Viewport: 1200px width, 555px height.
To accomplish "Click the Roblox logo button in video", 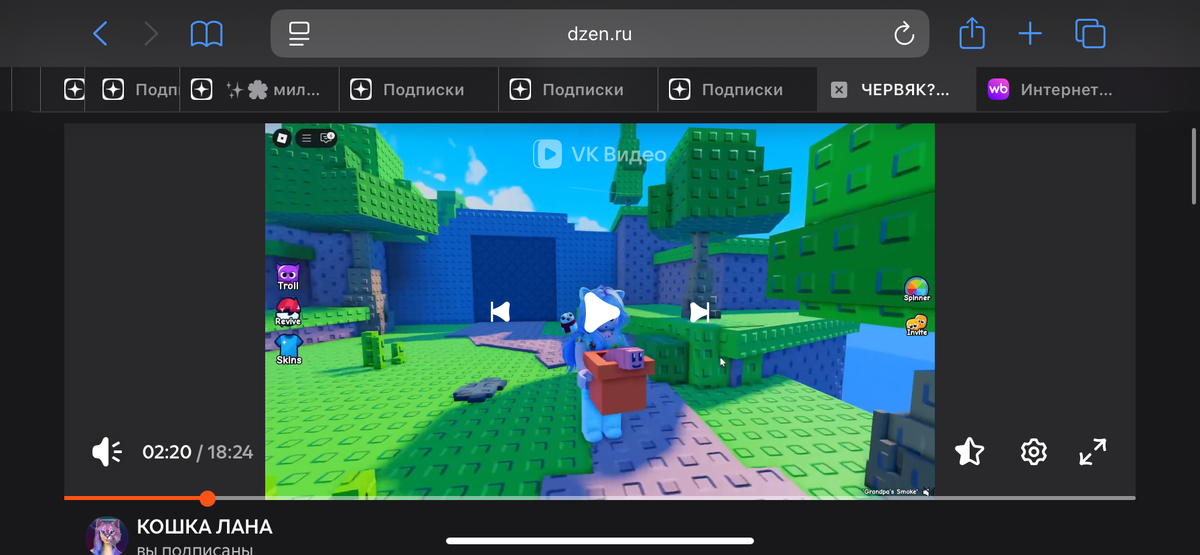I will [282, 139].
